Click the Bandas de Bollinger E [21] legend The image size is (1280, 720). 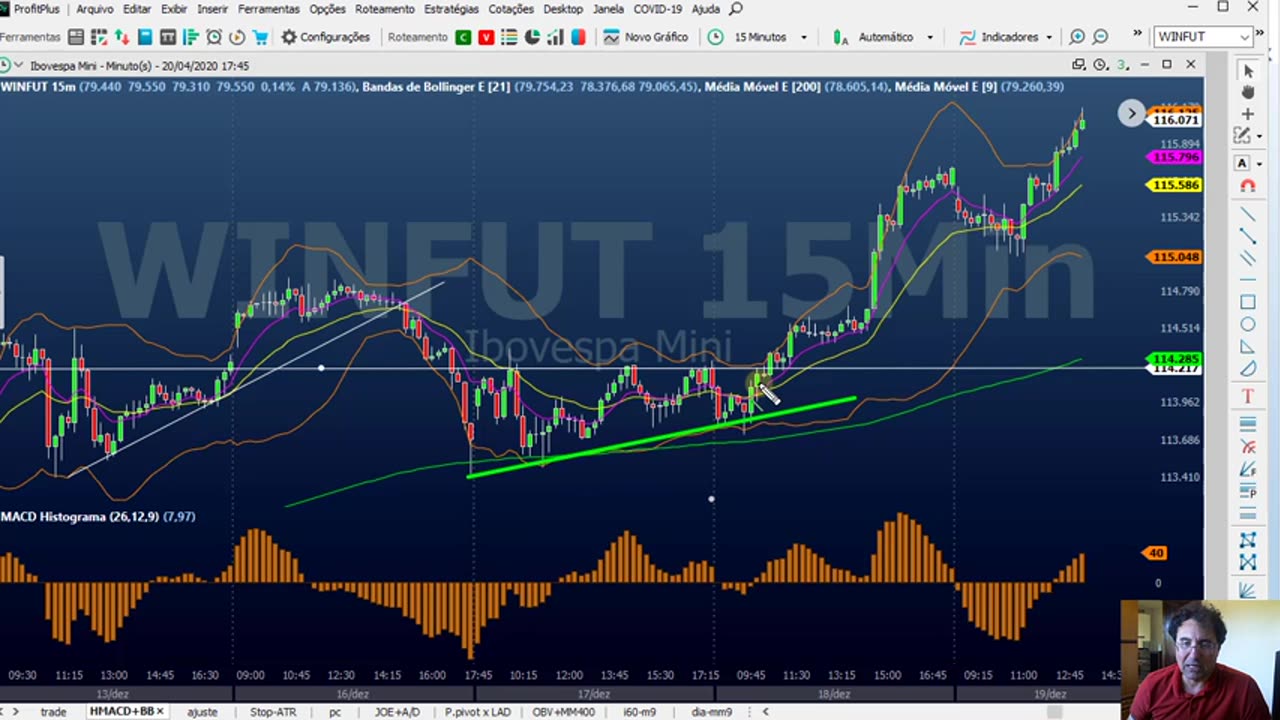coord(436,87)
